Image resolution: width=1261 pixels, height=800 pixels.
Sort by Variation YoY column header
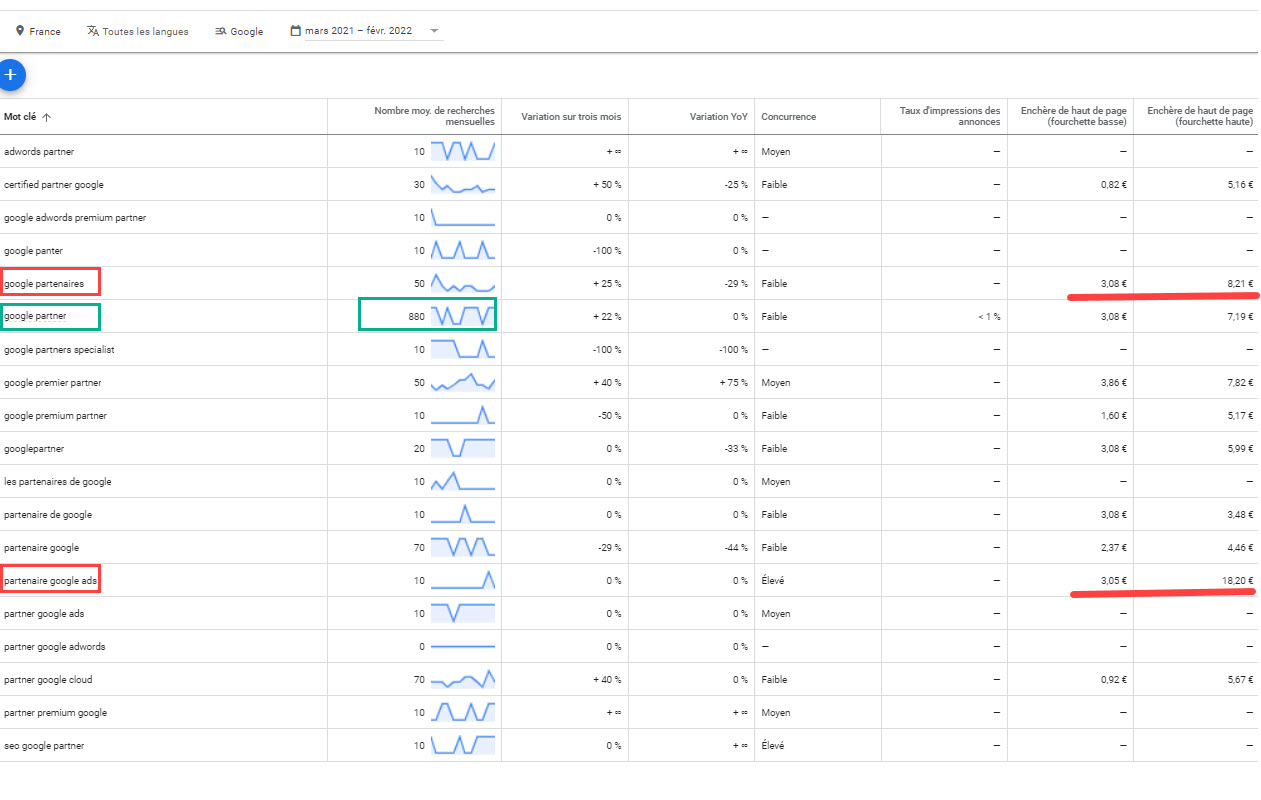coord(719,116)
